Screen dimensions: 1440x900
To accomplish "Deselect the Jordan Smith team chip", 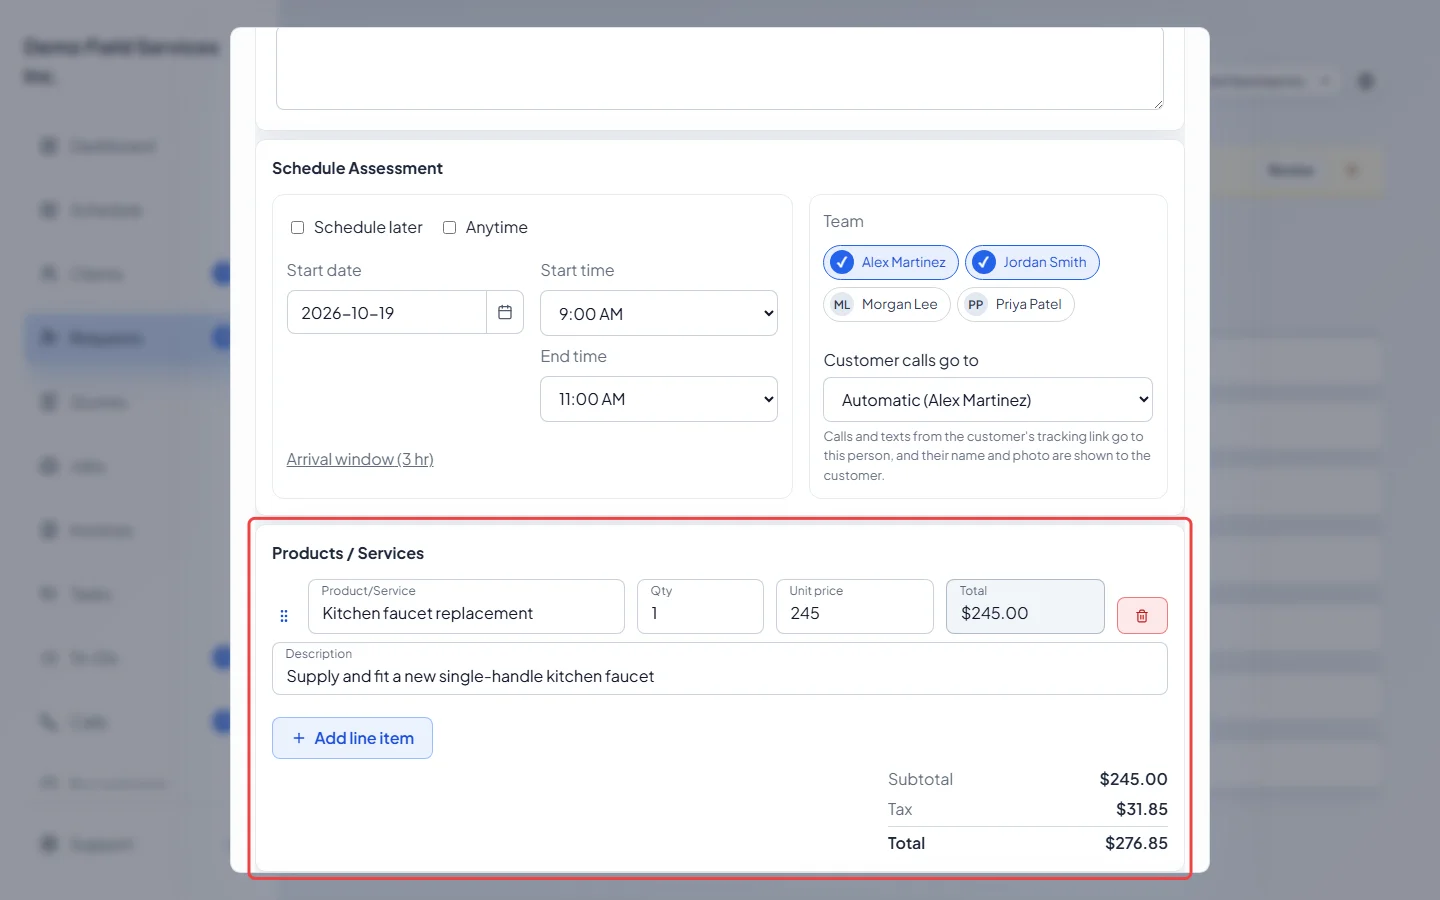I will click(x=1032, y=262).
